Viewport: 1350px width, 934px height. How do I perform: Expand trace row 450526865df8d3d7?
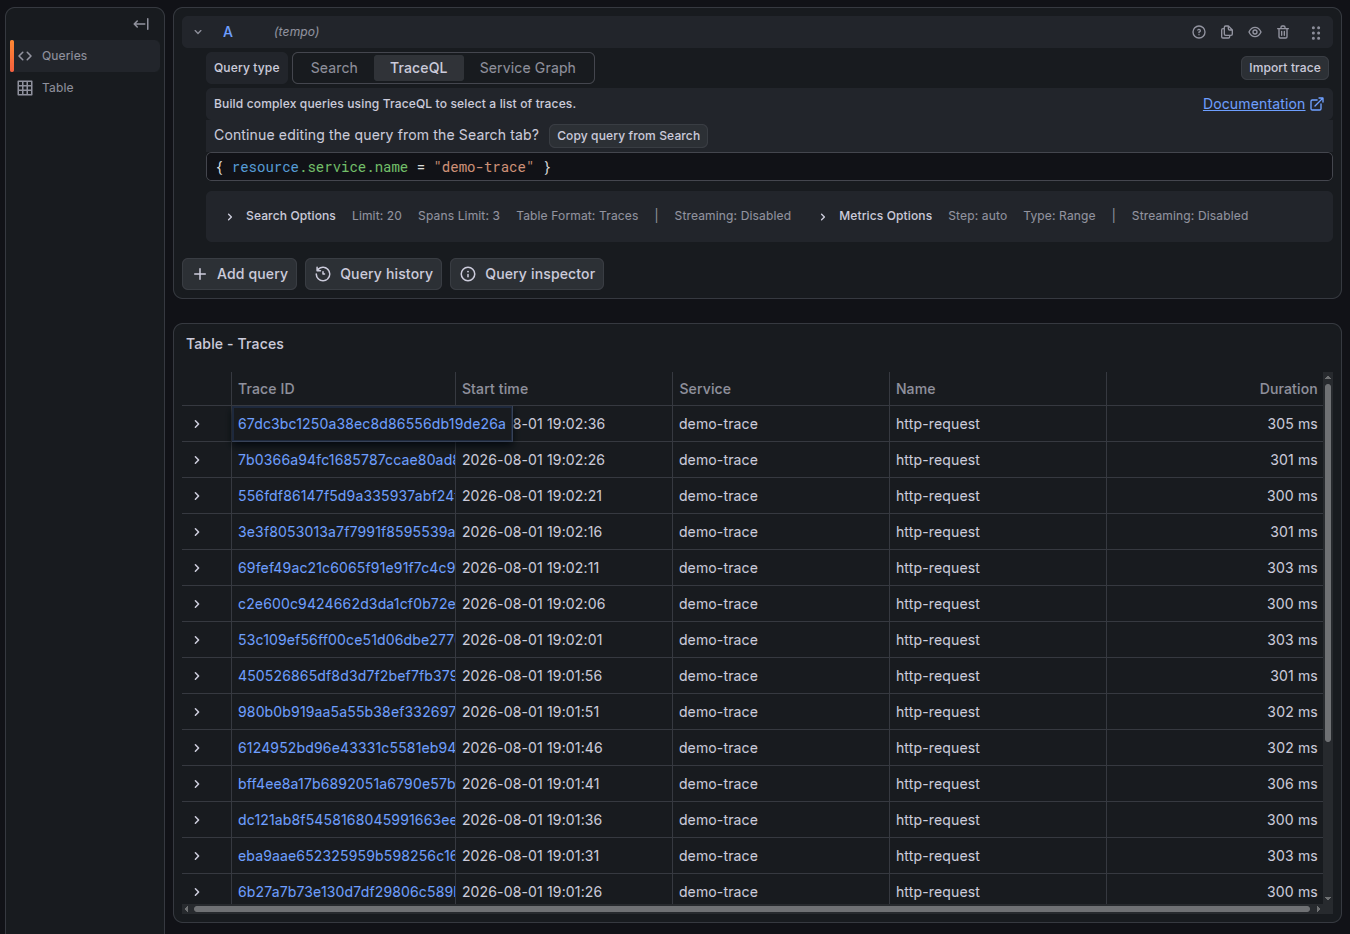[x=197, y=676]
